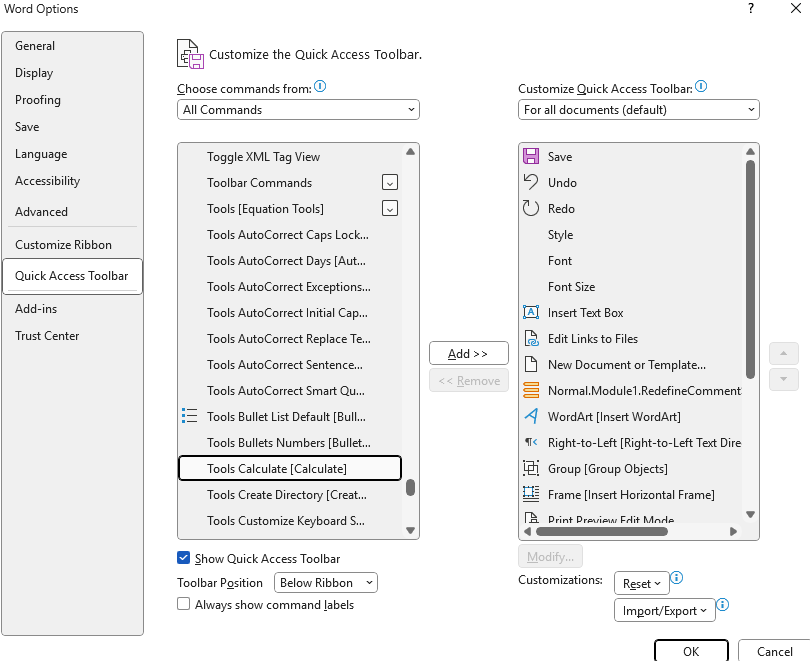
Task: Click commands list vertical scrollbar thumb
Action: 411,487
